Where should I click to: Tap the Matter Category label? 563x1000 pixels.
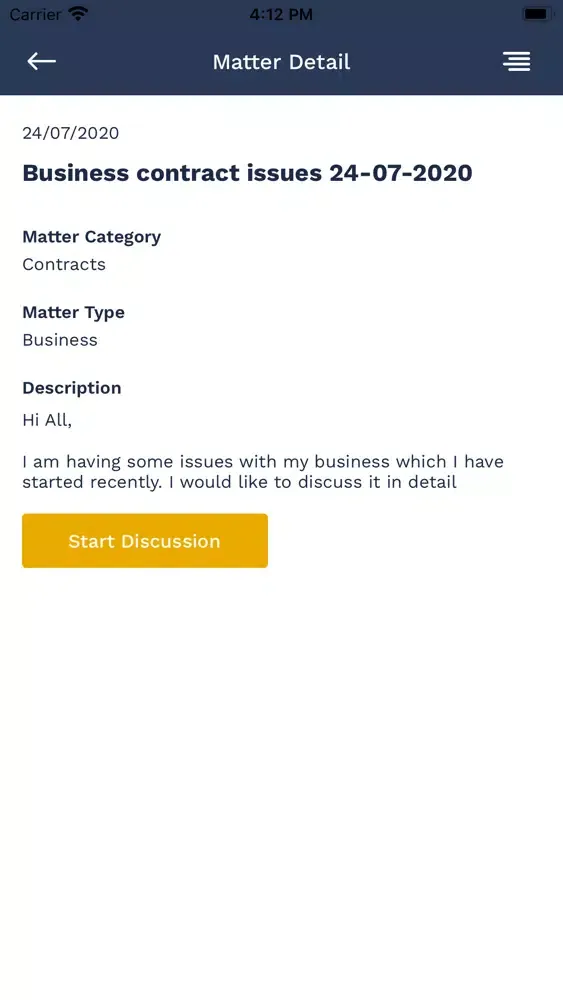pyautogui.click(x=92, y=237)
